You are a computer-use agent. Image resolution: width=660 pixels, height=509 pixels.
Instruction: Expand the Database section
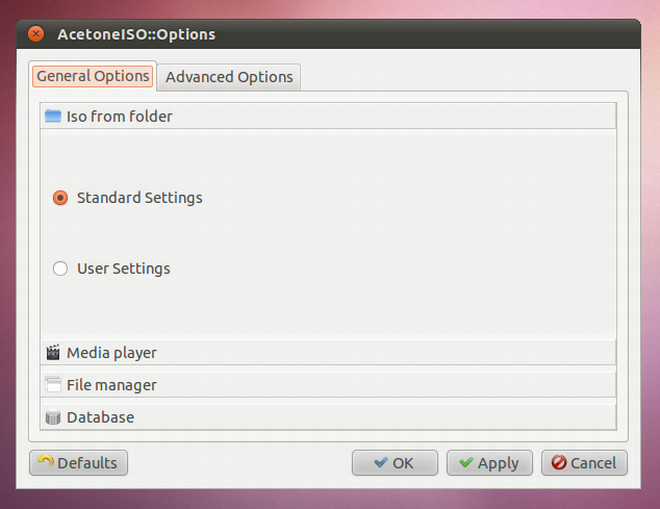coord(328,417)
